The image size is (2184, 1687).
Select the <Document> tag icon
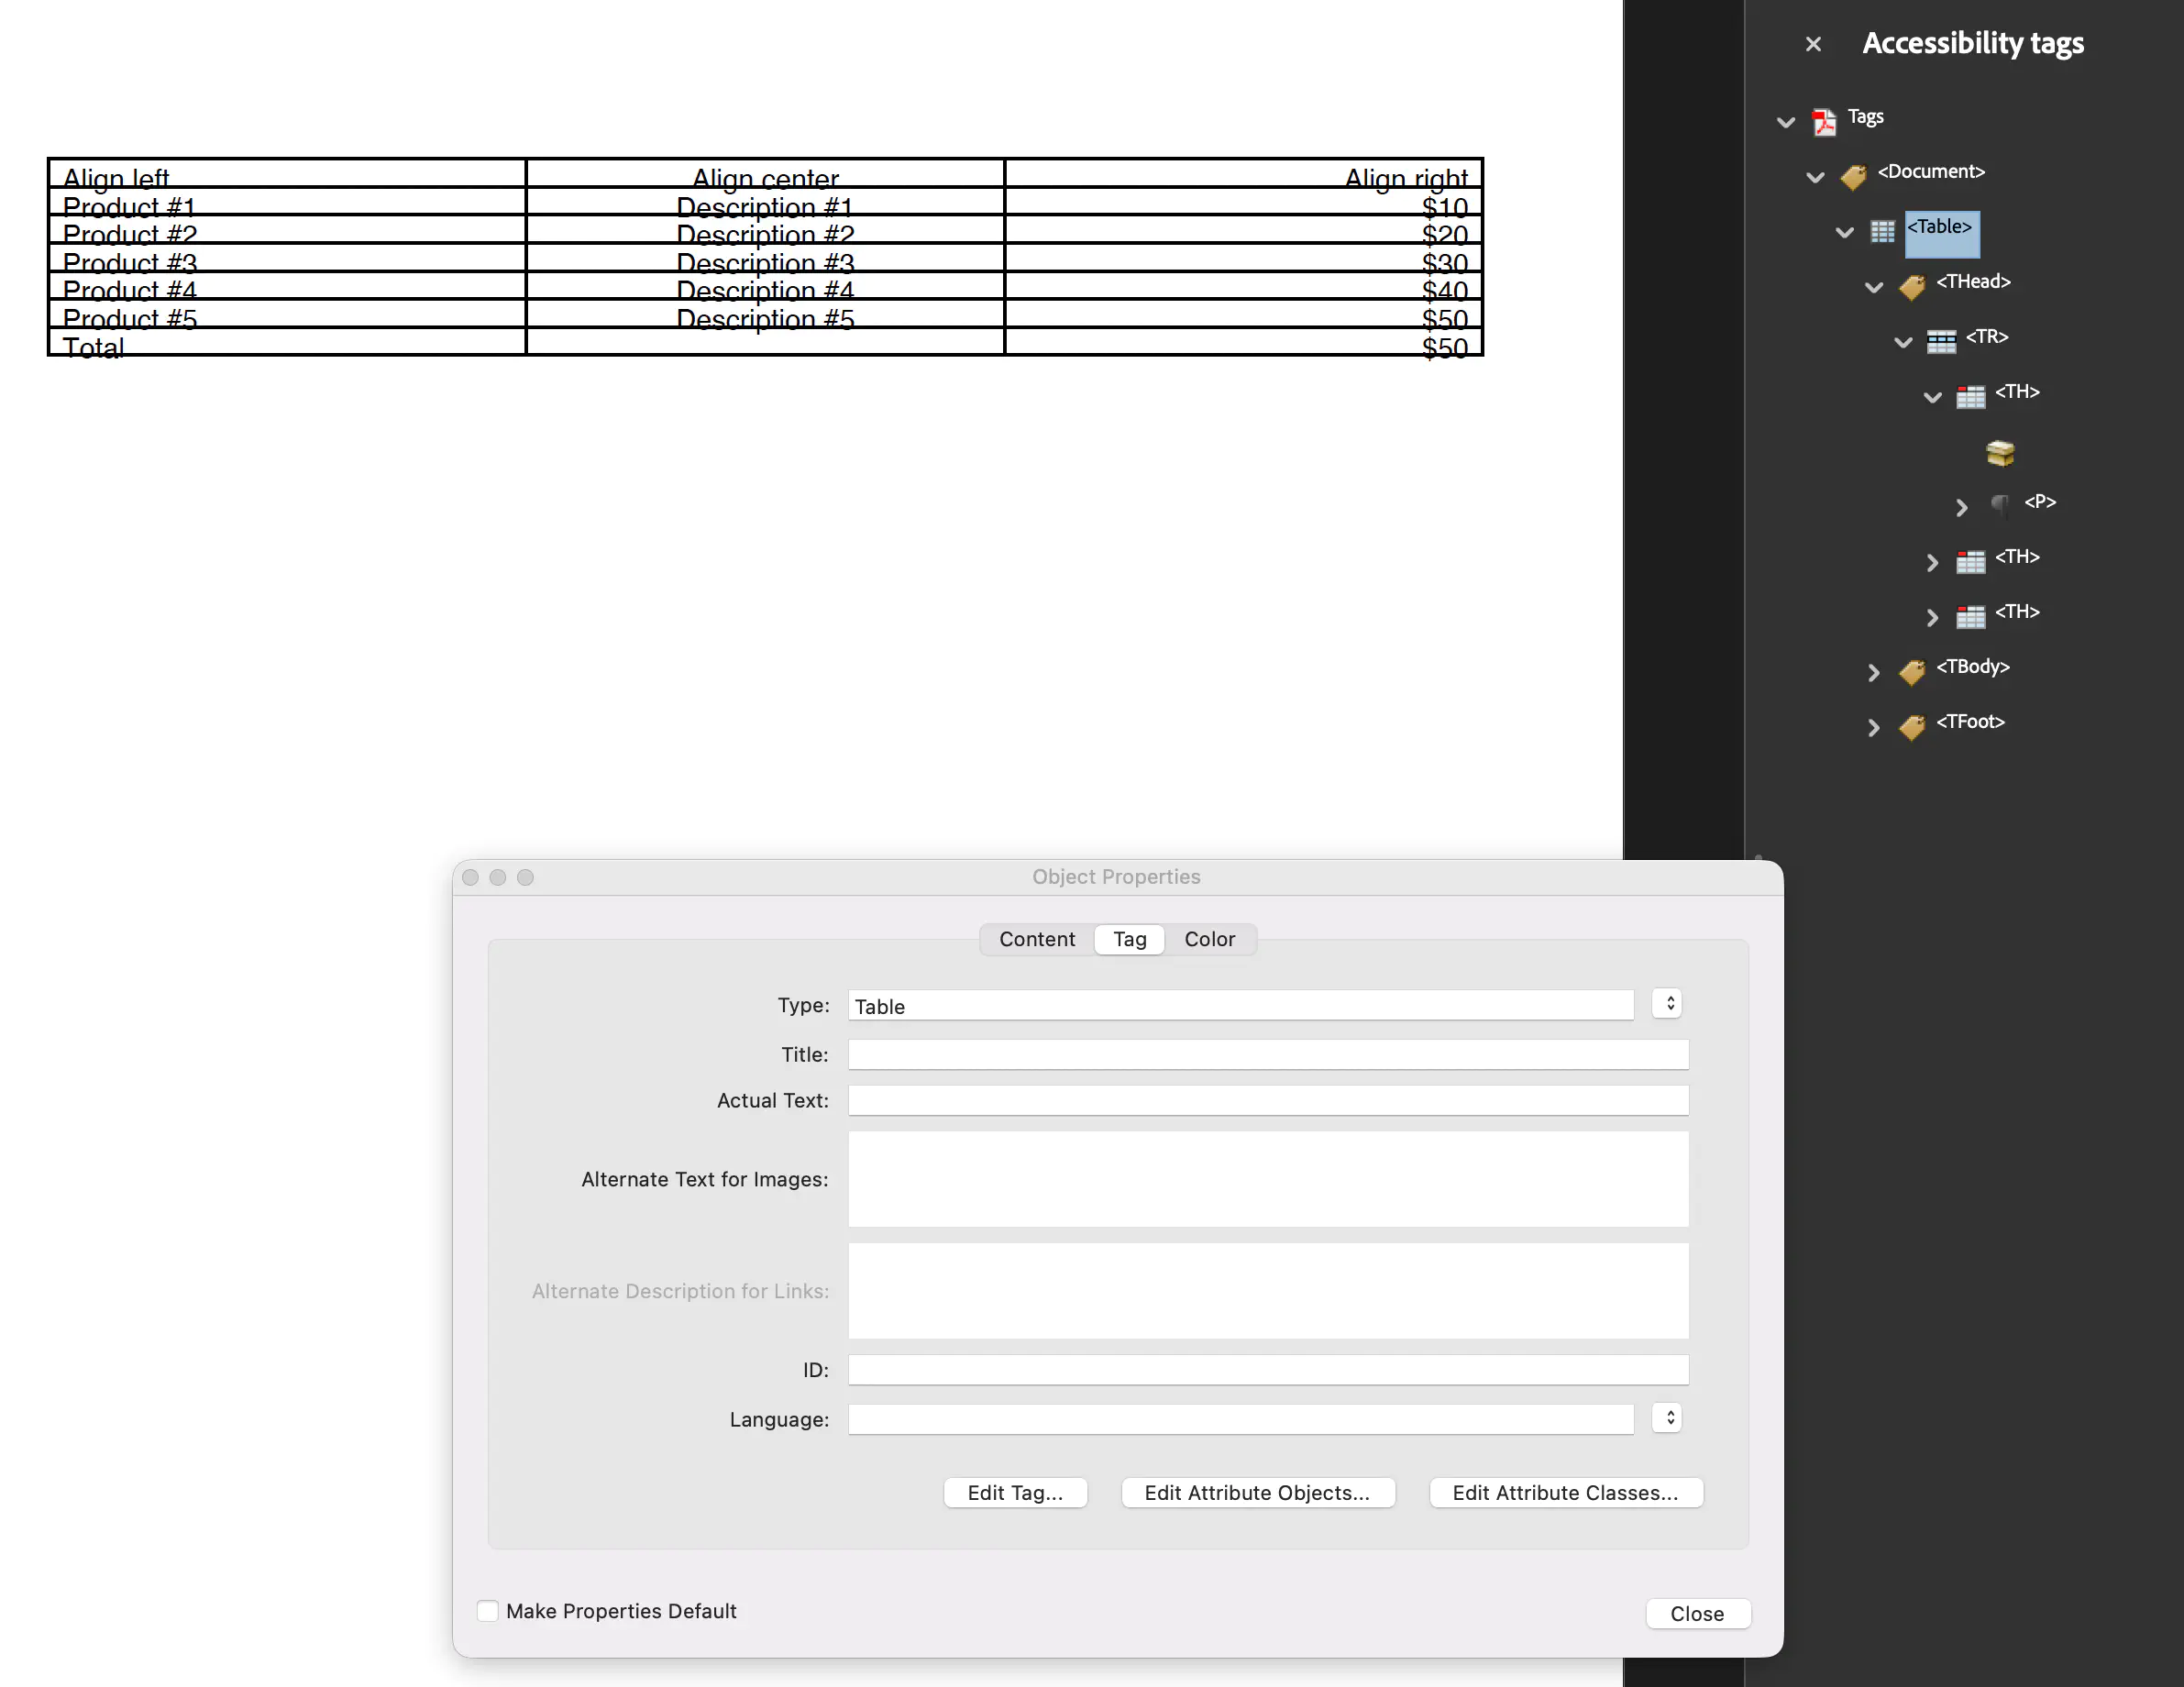click(1855, 176)
